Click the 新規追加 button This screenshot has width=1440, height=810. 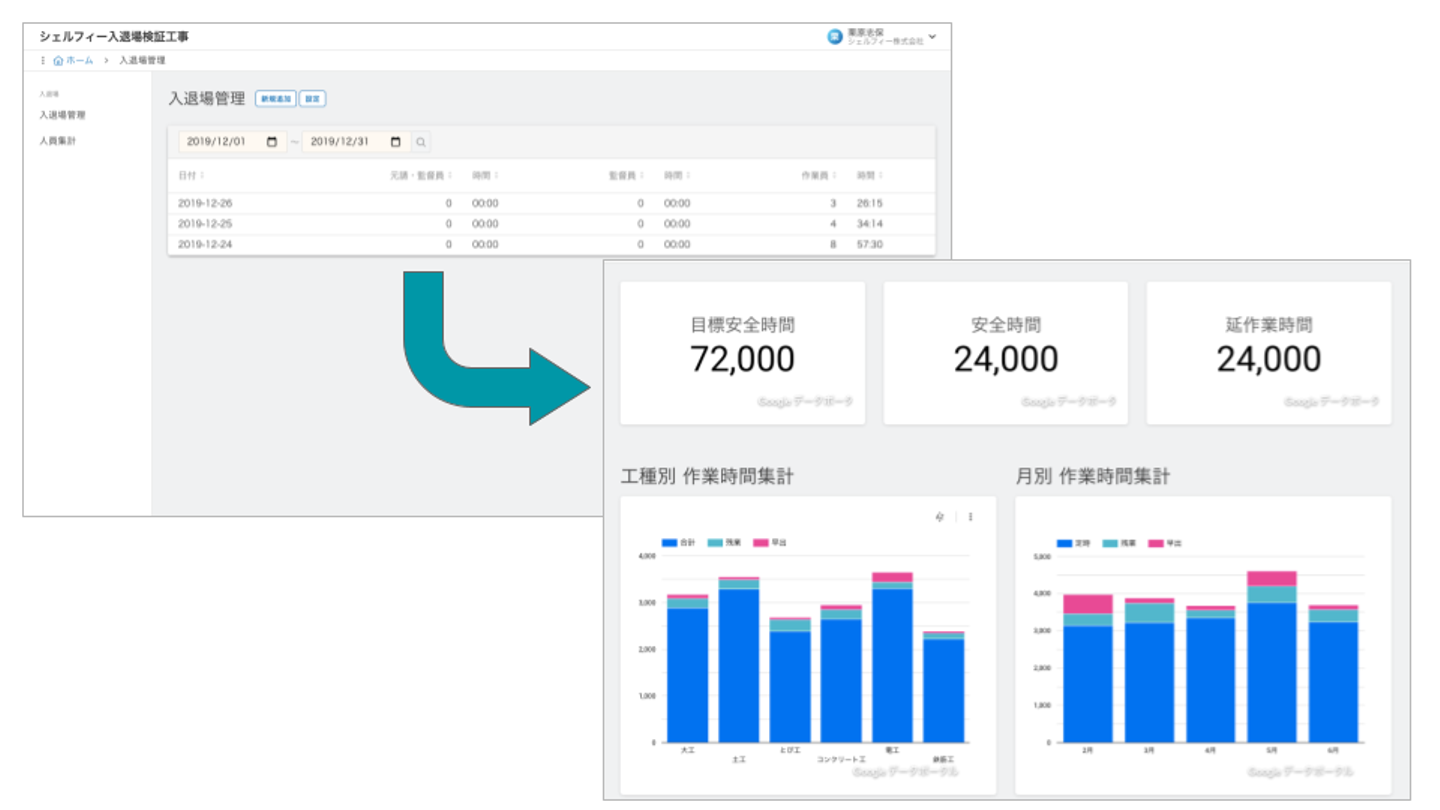276,99
